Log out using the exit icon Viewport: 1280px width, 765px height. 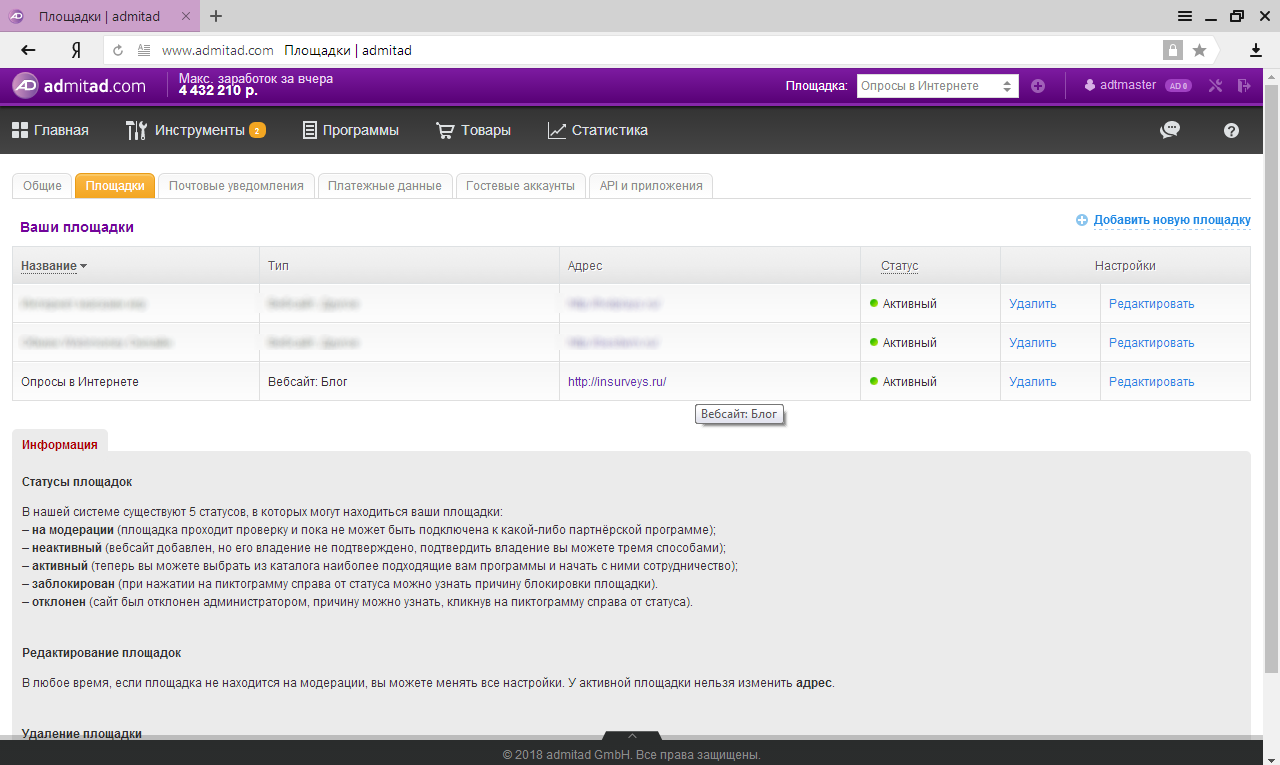coord(1244,86)
